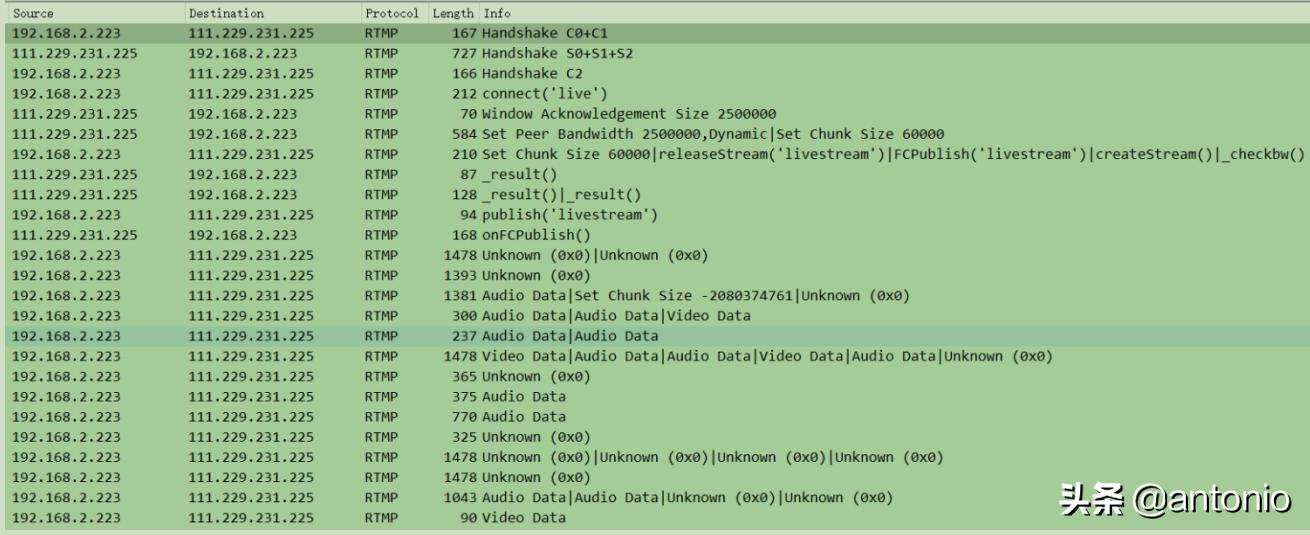1310x535 pixels.
Task: Pick the Handshake C2 packet row
Action: (x=533, y=73)
